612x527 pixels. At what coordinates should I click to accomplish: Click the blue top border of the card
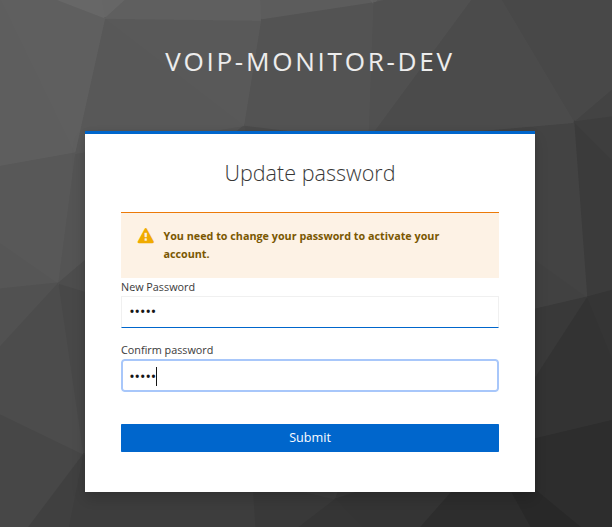tap(310, 133)
